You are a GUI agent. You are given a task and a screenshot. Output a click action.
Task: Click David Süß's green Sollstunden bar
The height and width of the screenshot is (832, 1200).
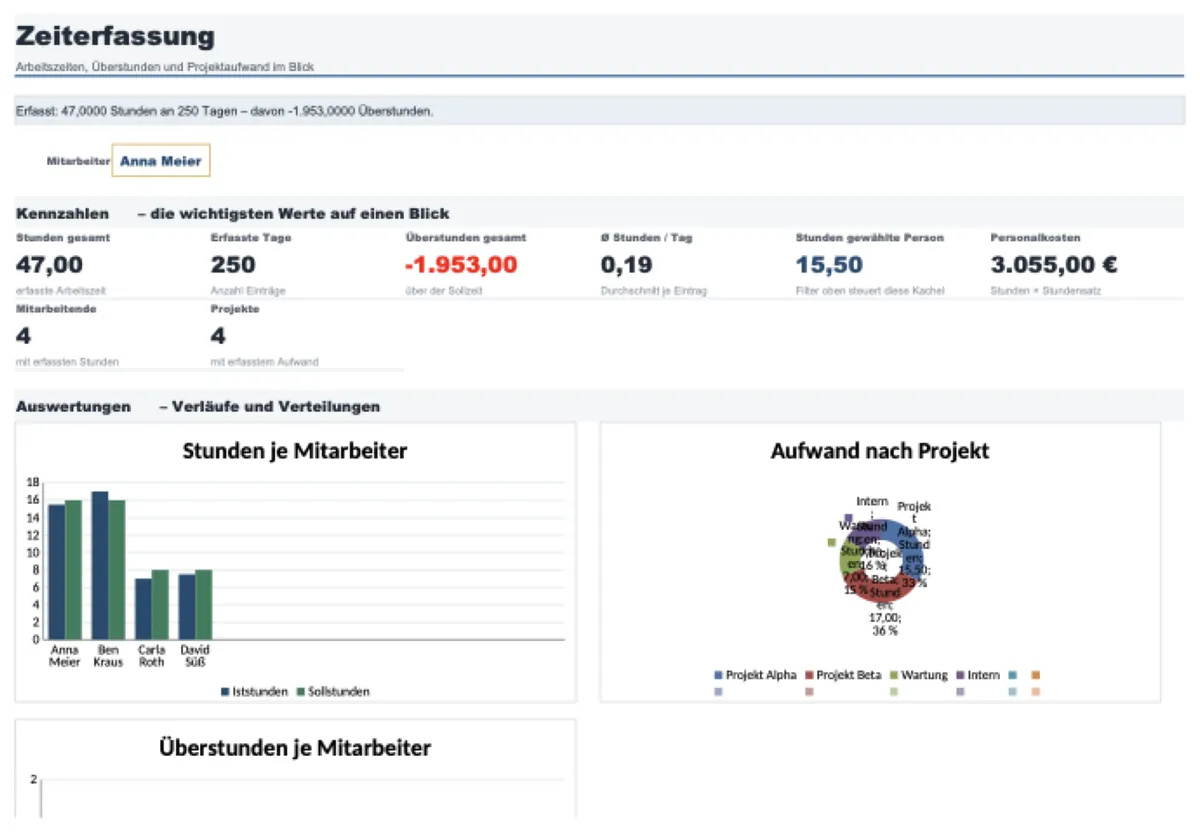[x=203, y=604]
